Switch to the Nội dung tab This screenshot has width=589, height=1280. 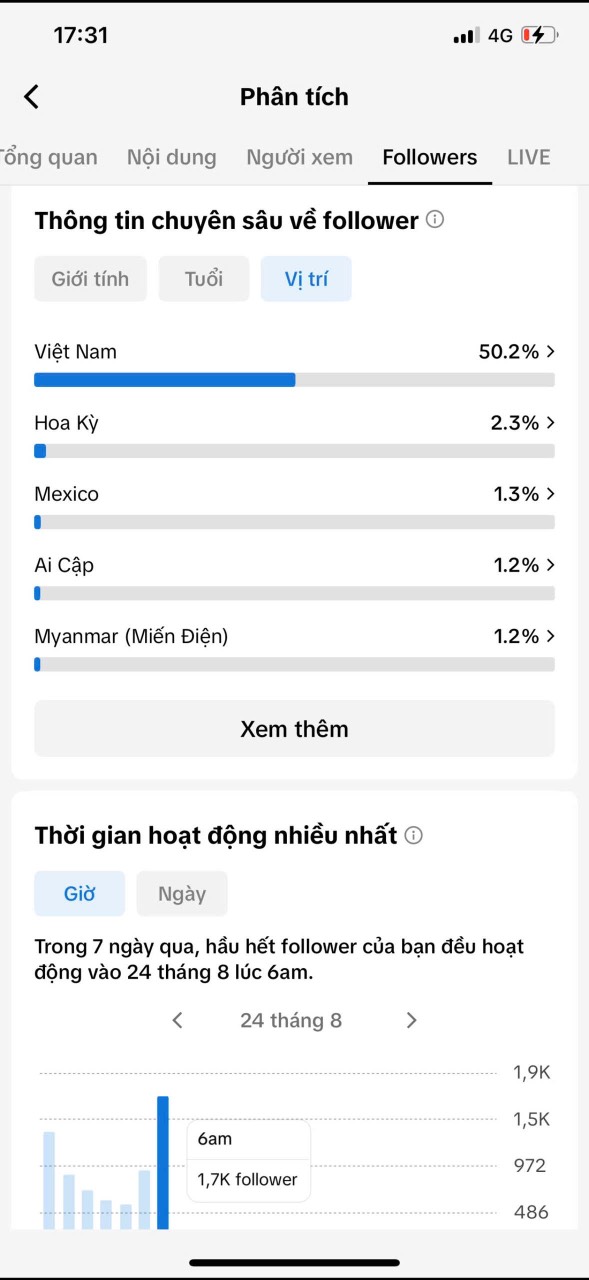171,157
